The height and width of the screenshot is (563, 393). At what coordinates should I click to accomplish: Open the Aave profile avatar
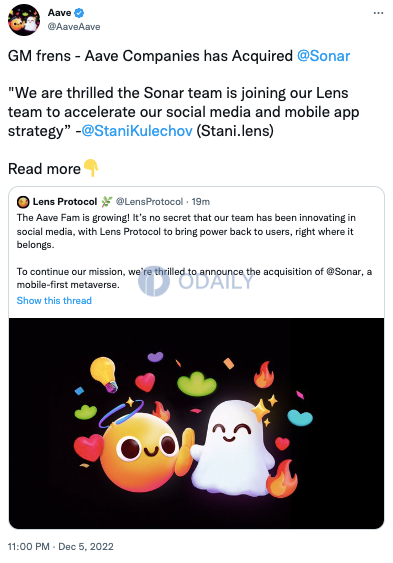pyautogui.click(x=24, y=20)
